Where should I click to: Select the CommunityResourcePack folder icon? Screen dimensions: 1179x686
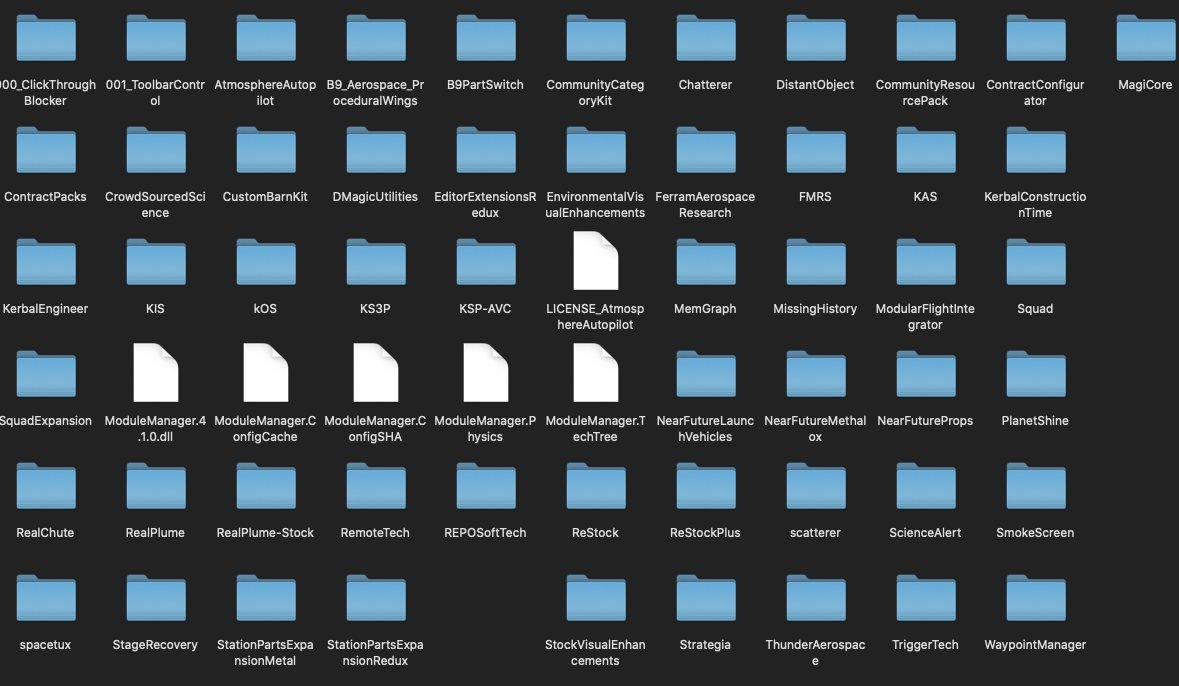pos(926,38)
